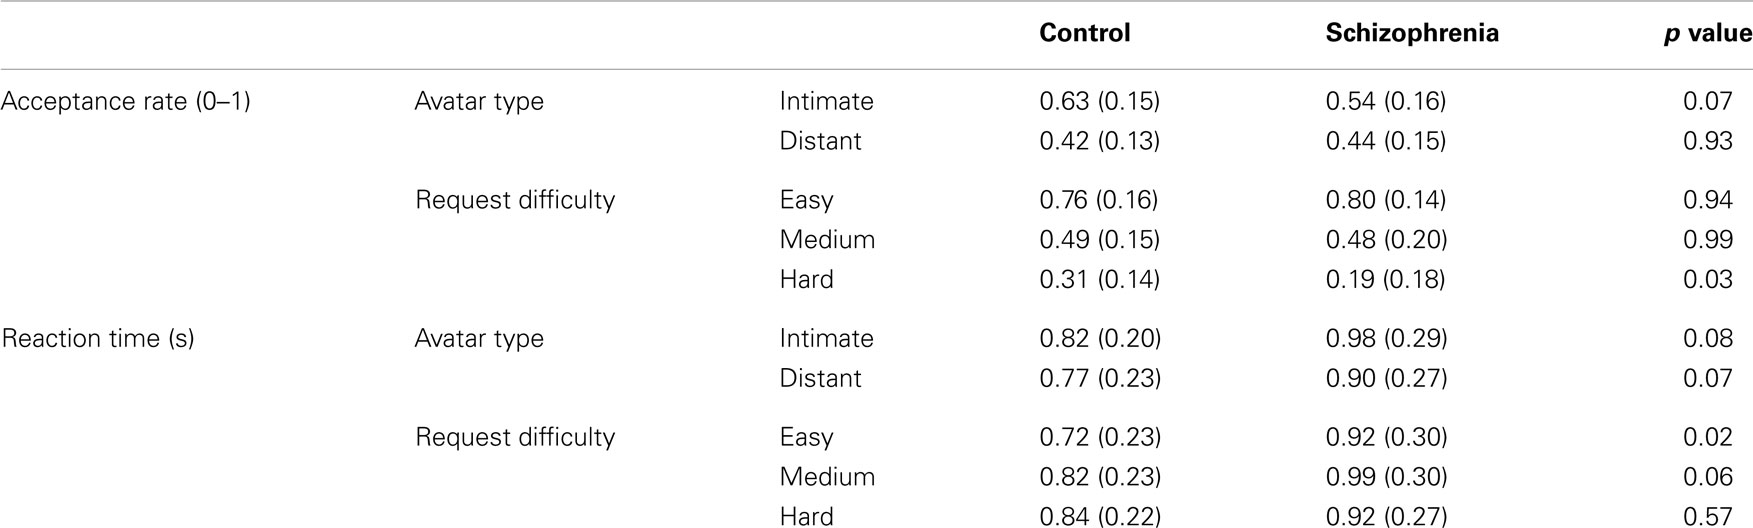The width and height of the screenshot is (1753, 528).
Task: Click the schizophrenia value 0.99 (0.30)
Action: (x=1387, y=477)
